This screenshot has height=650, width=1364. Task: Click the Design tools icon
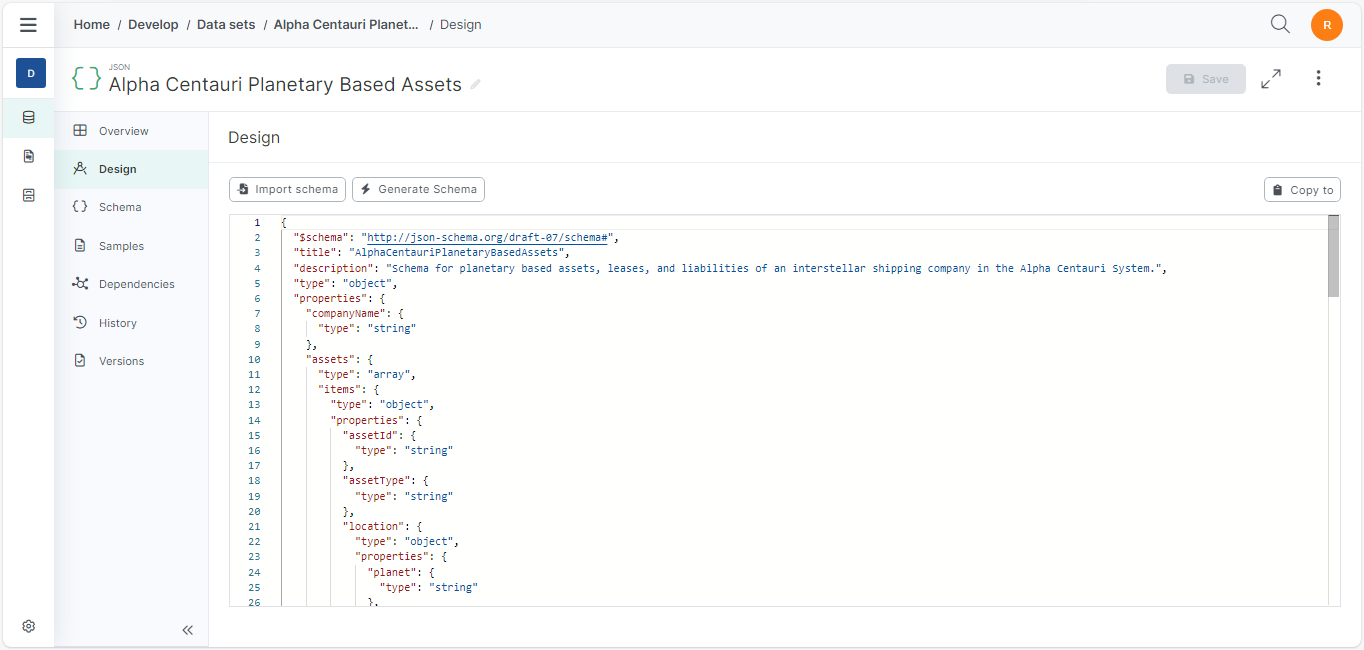pyautogui.click(x=80, y=168)
